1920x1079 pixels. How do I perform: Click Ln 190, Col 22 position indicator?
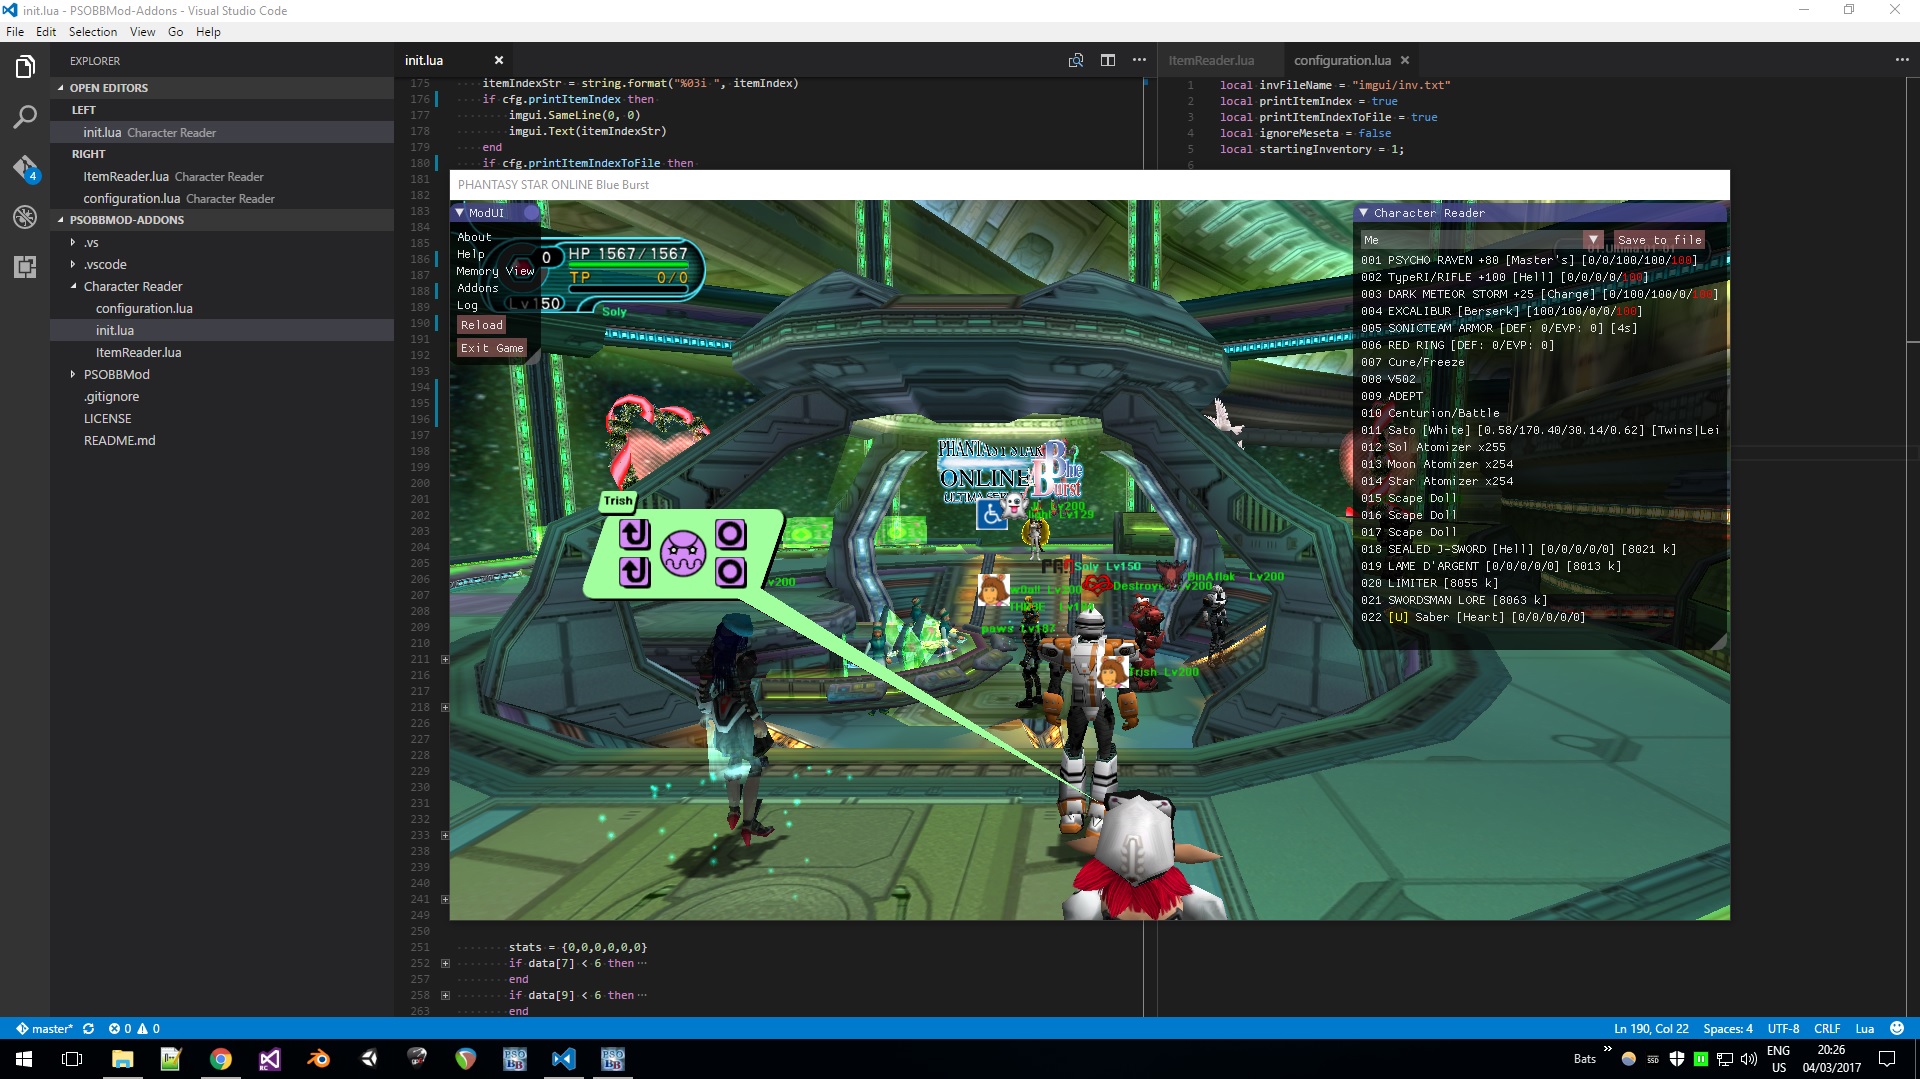(x=1651, y=1029)
